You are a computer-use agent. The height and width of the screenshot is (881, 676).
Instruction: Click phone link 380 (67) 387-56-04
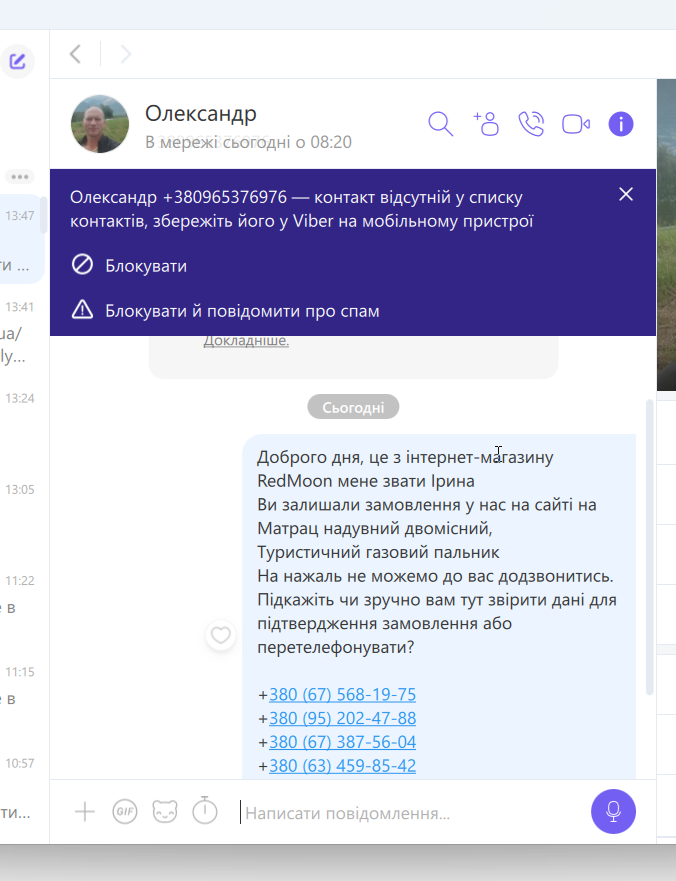[342, 742]
